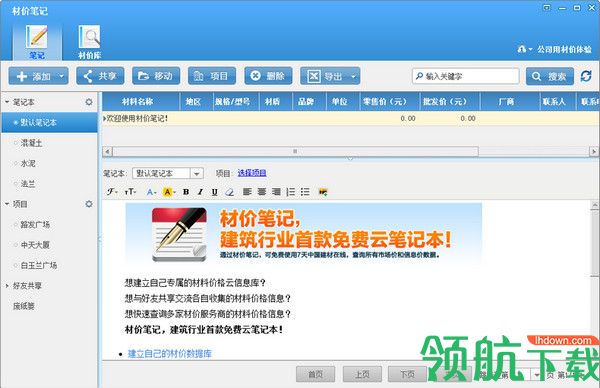Expand the 好友共享 section
Image resolution: width=600 pixels, height=388 pixels.
[x=7, y=286]
